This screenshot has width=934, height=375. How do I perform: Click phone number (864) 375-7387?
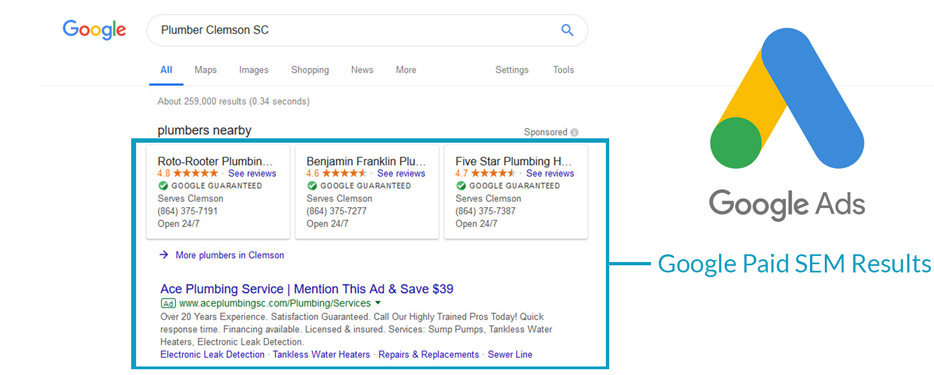[485, 211]
